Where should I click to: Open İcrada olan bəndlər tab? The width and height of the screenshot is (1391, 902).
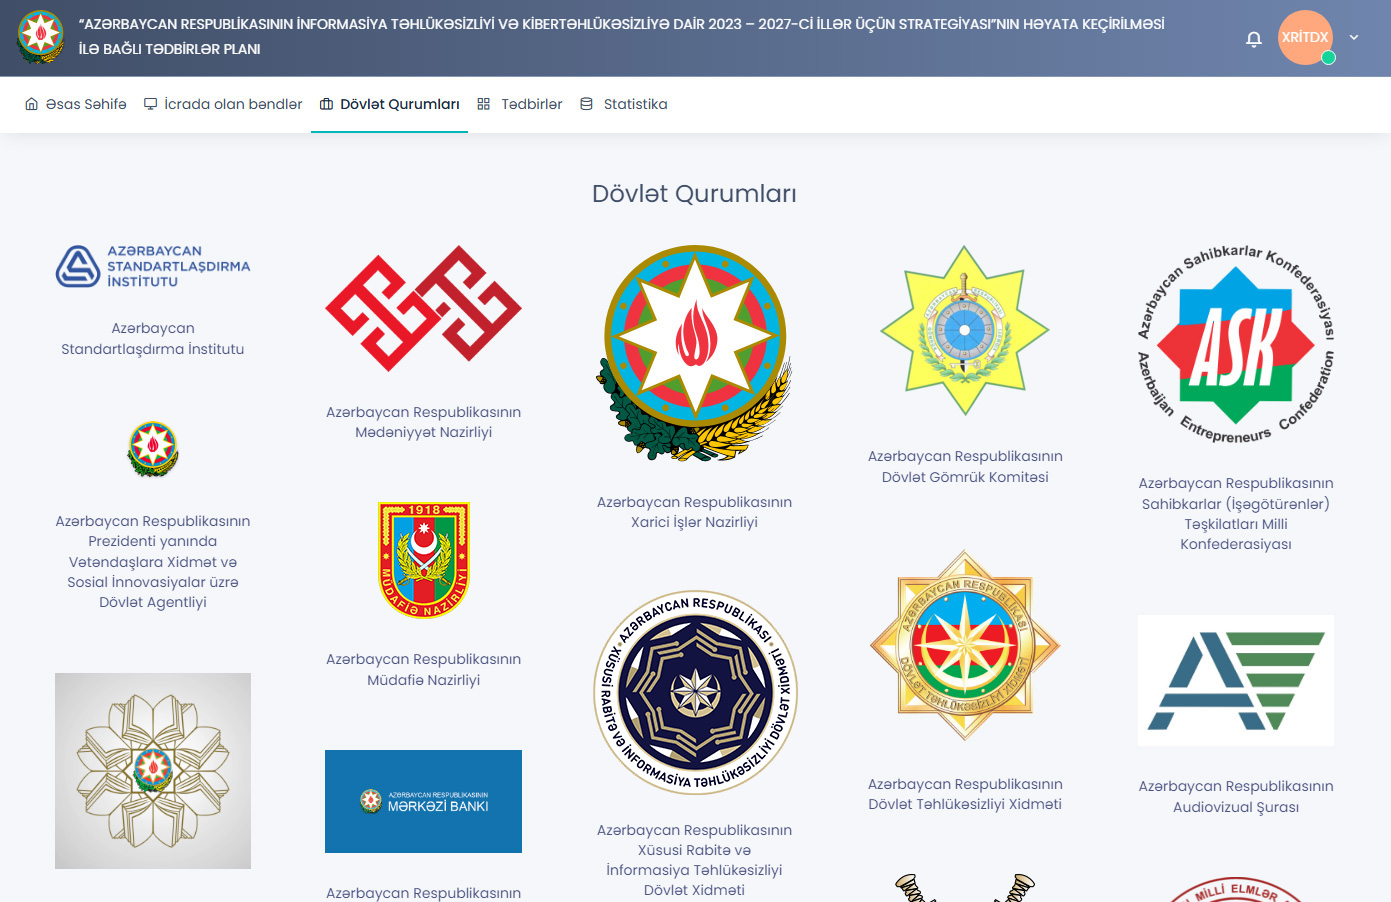[x=223, y=104]
